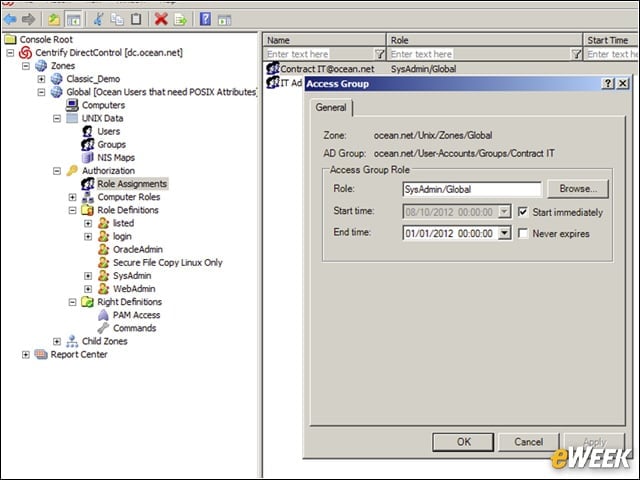640x480 pixels.
Task: Collapse the Right Definitions folder
Action: click(x=72, y=302)
